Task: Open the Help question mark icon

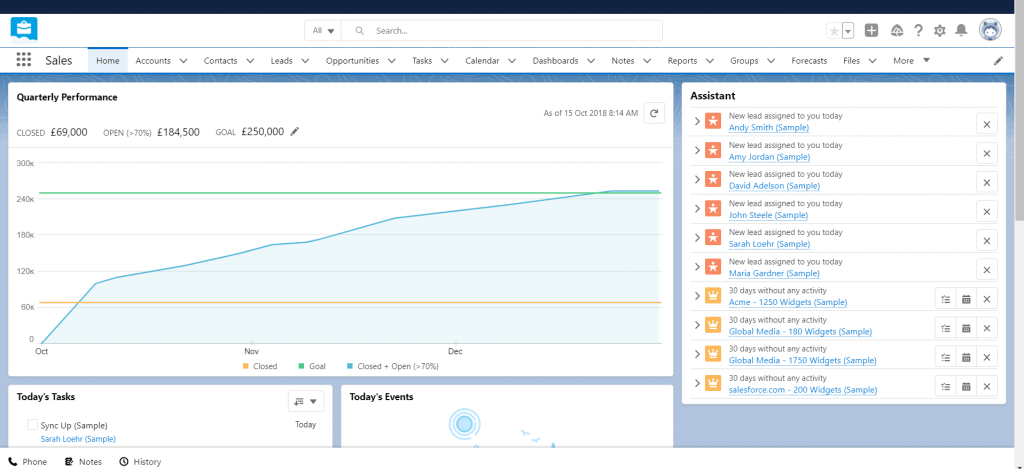Action: (918, 30)
